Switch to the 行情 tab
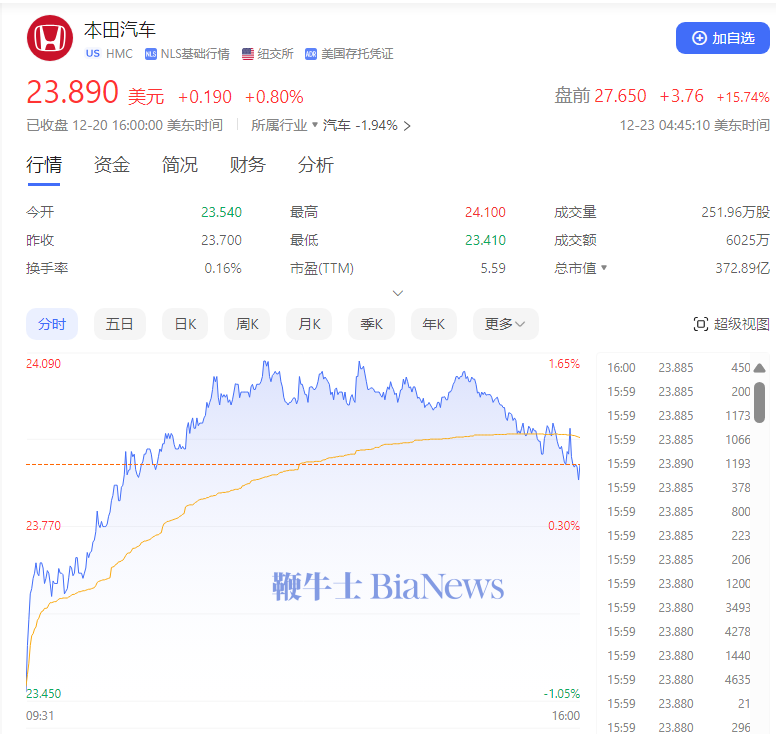This screenshot has height=734, width=776. [x=44, y=165]
